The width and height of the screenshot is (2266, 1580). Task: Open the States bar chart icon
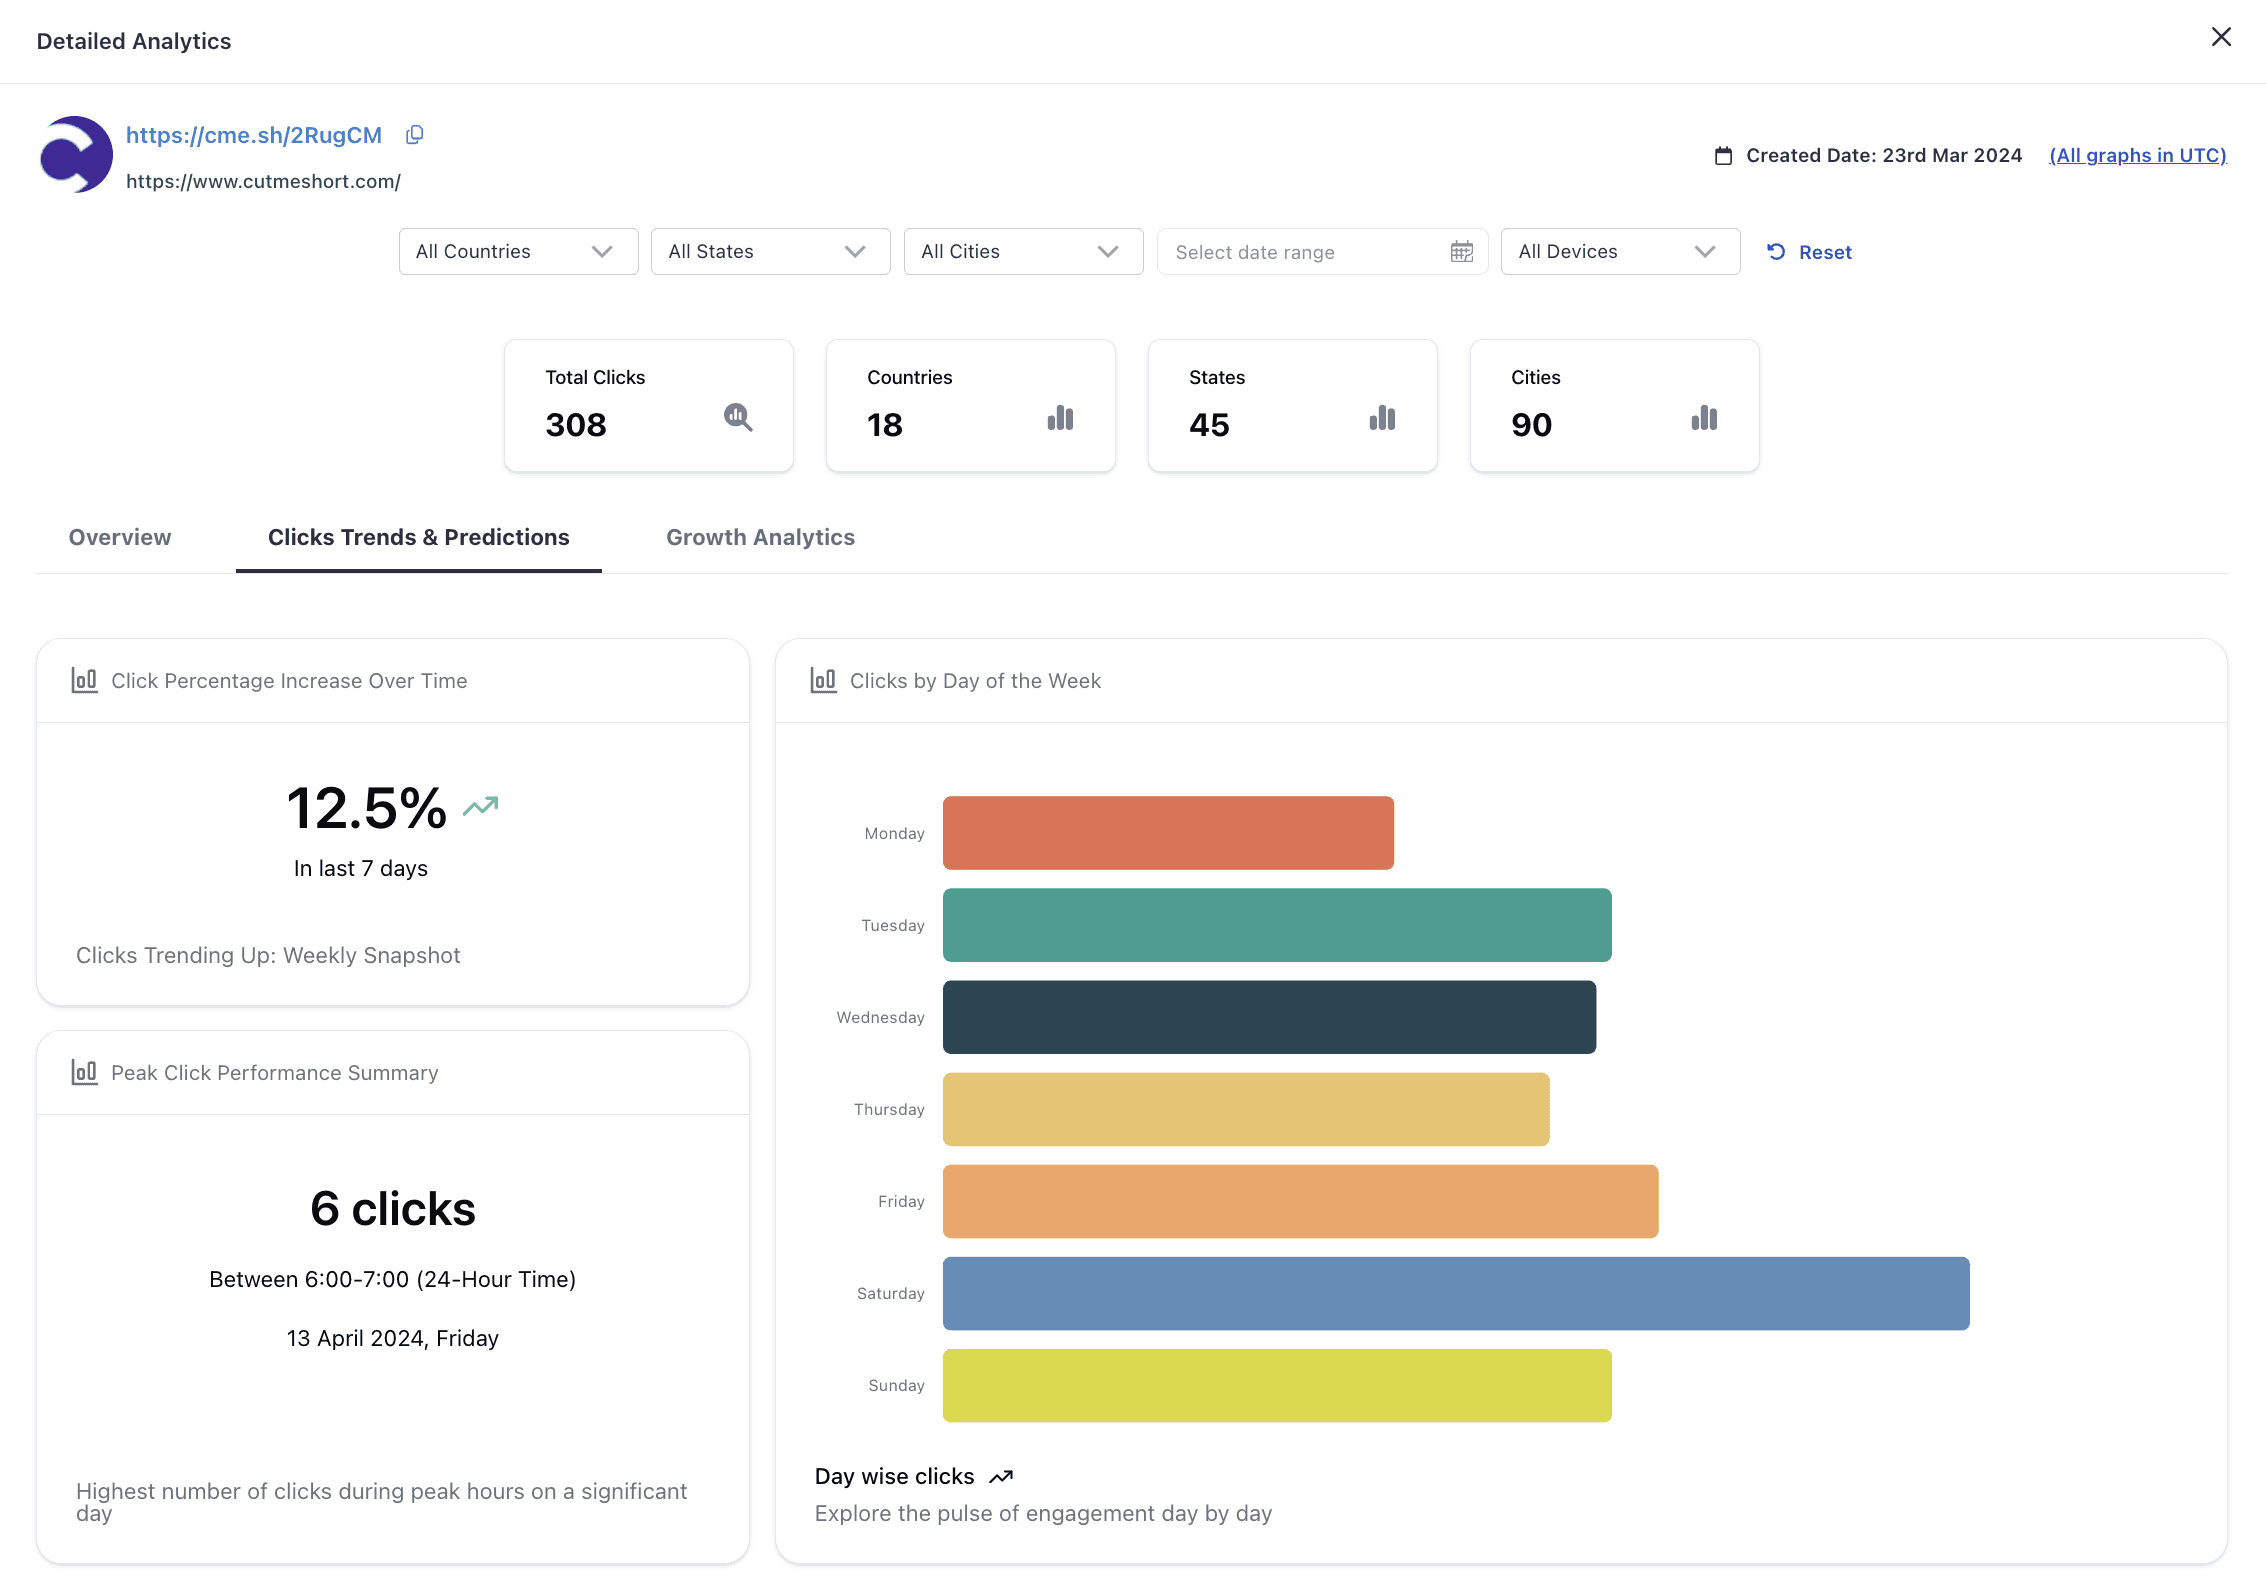point(1382,418)
